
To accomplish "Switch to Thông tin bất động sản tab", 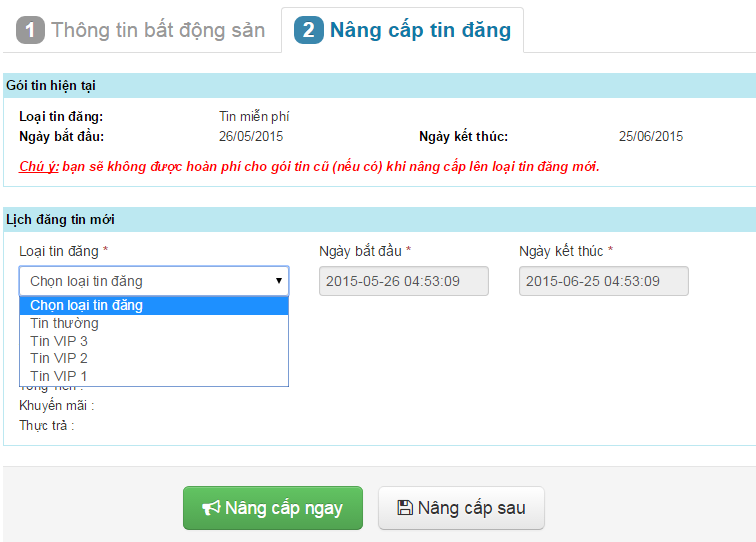I will click(x=158, y=30).
